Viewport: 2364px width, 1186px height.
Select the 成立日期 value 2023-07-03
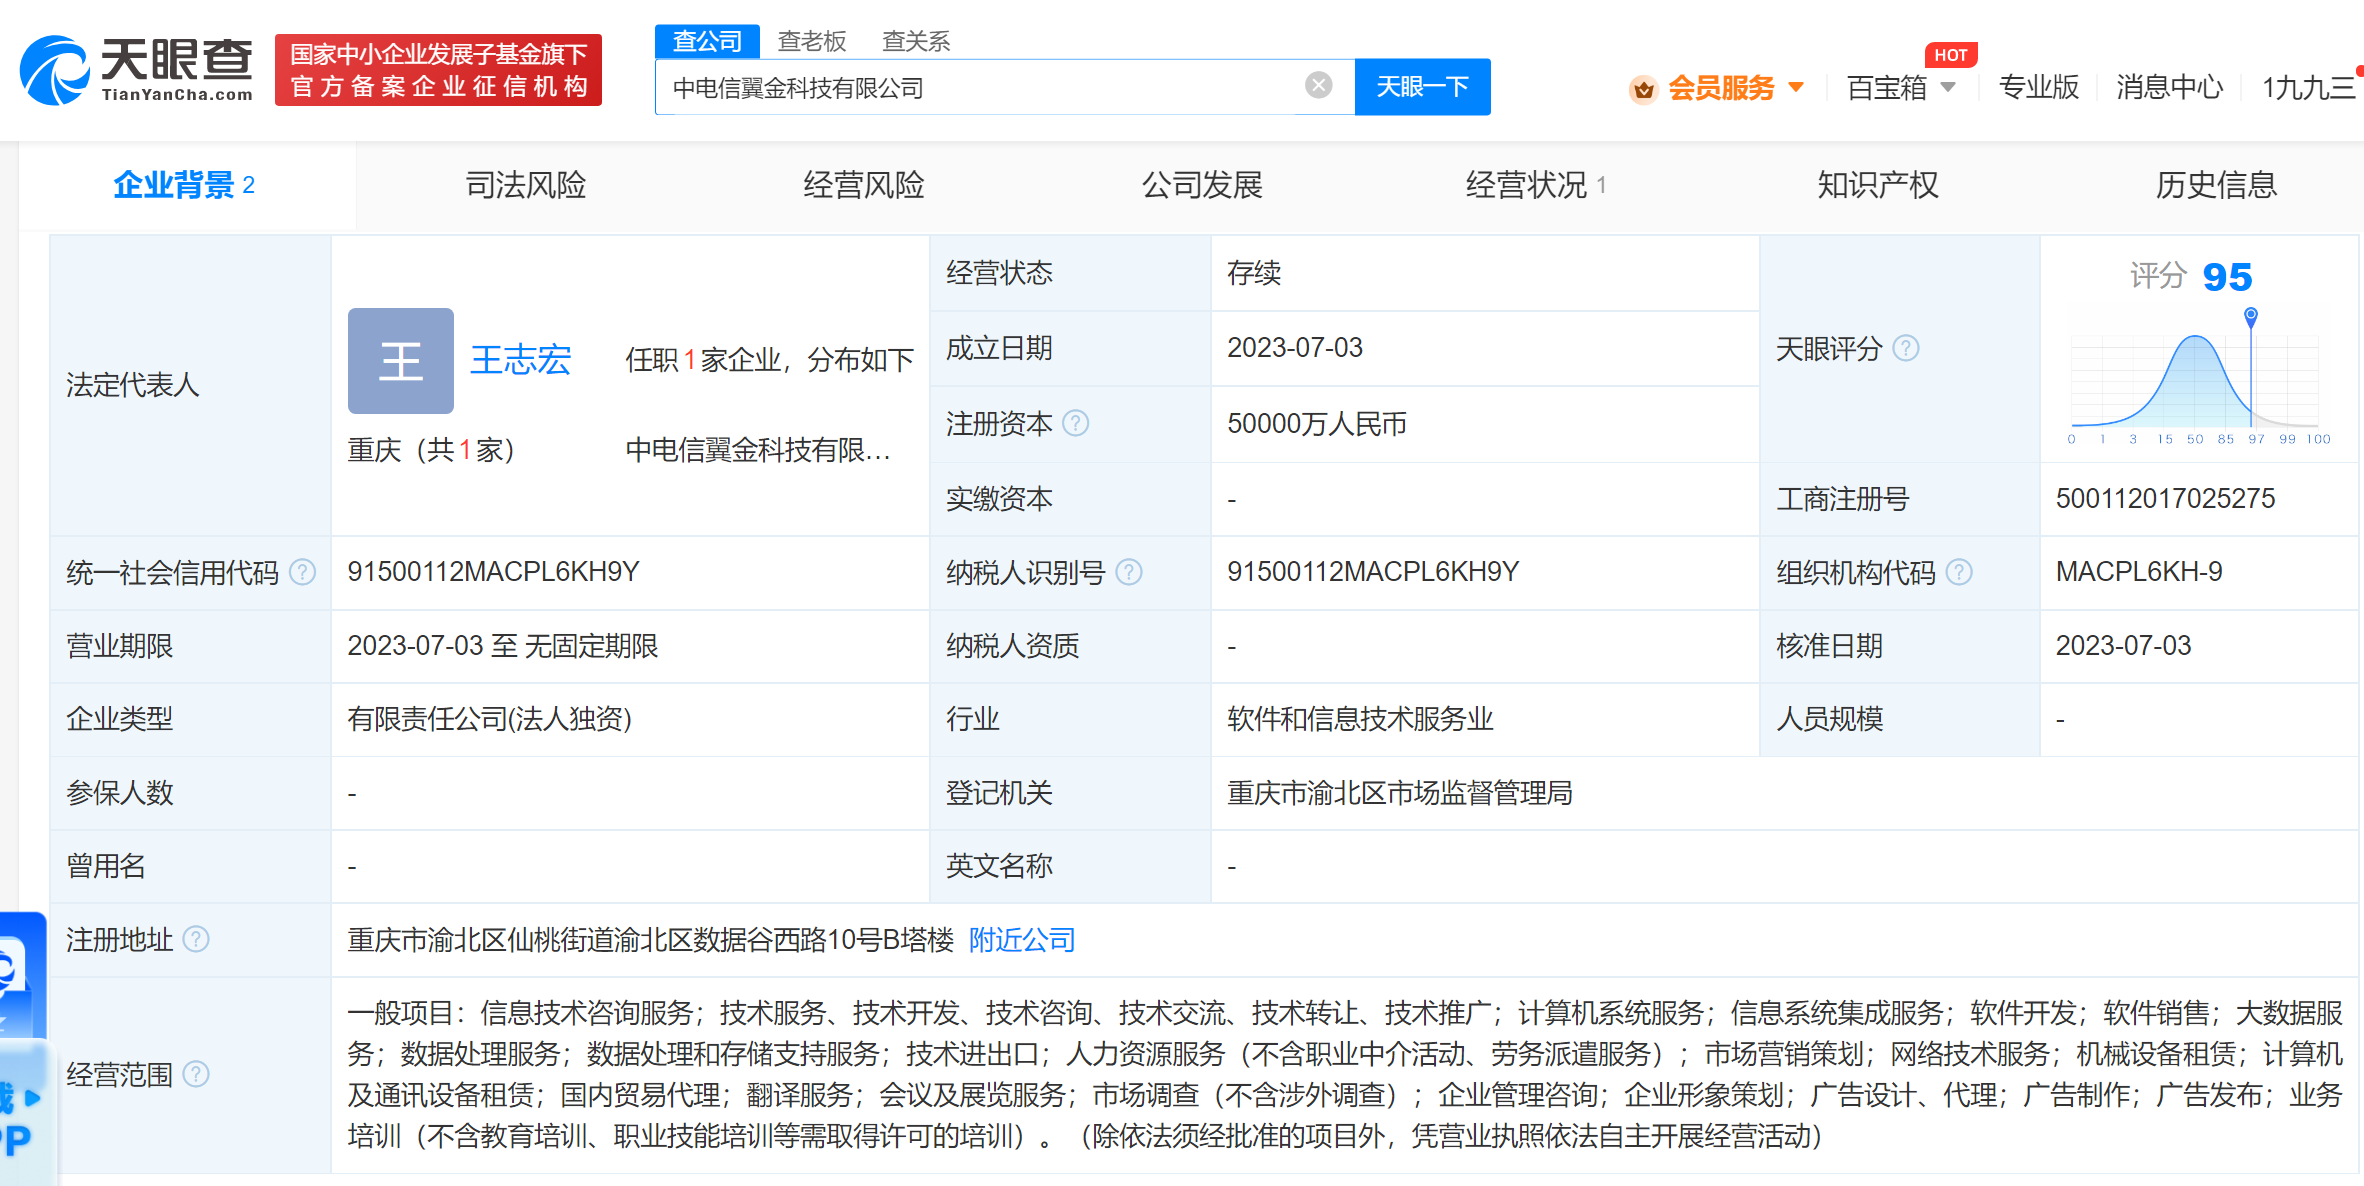[x=1295, y=348]
